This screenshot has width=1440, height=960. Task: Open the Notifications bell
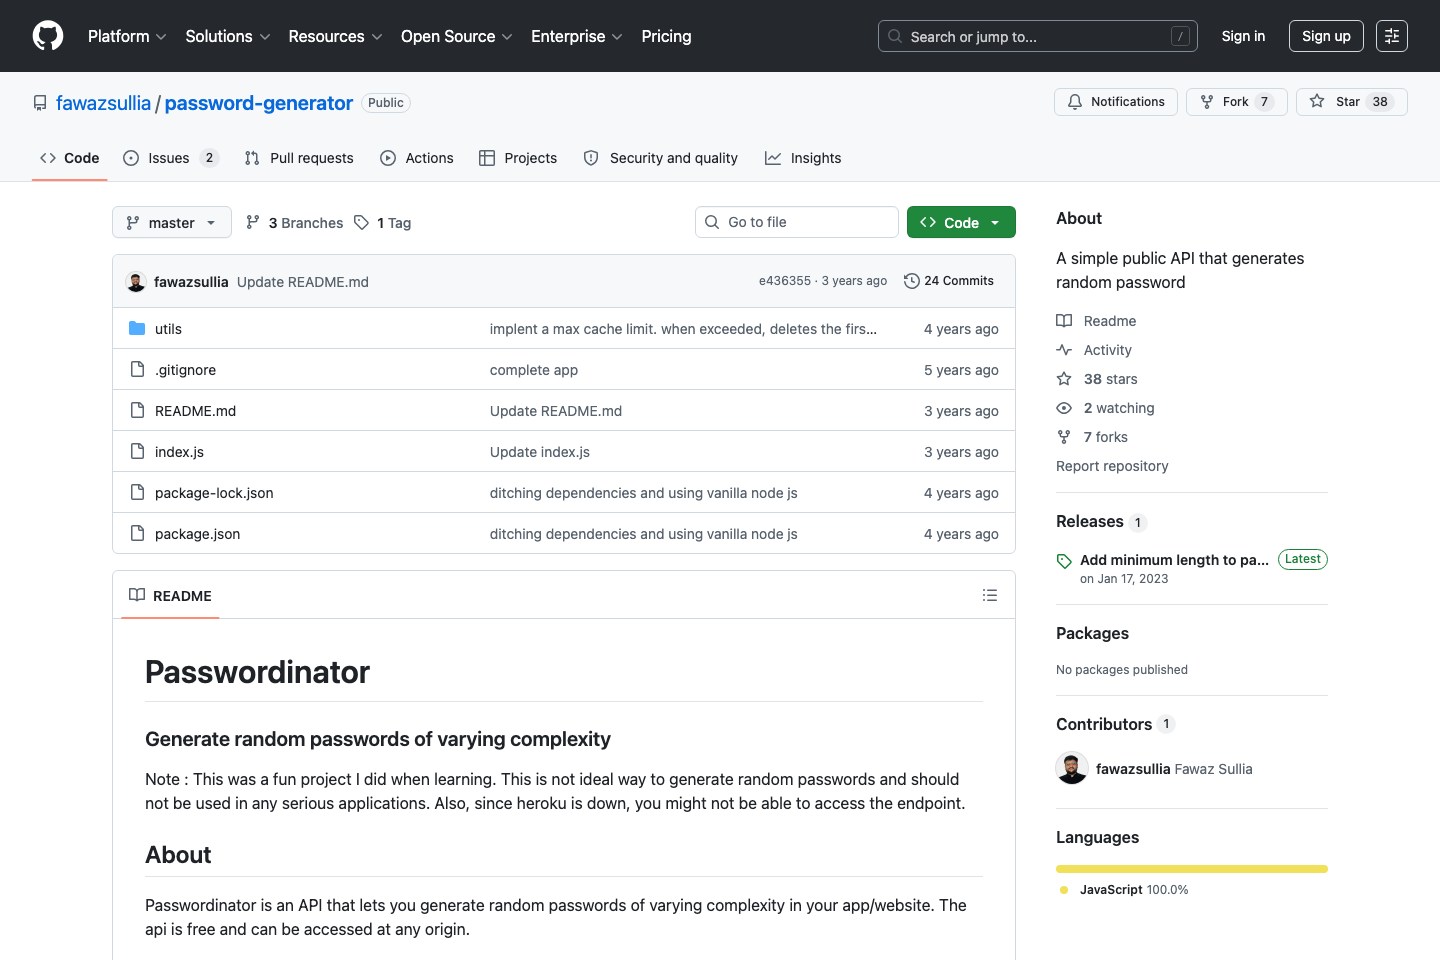click(x=1074, y=101)
